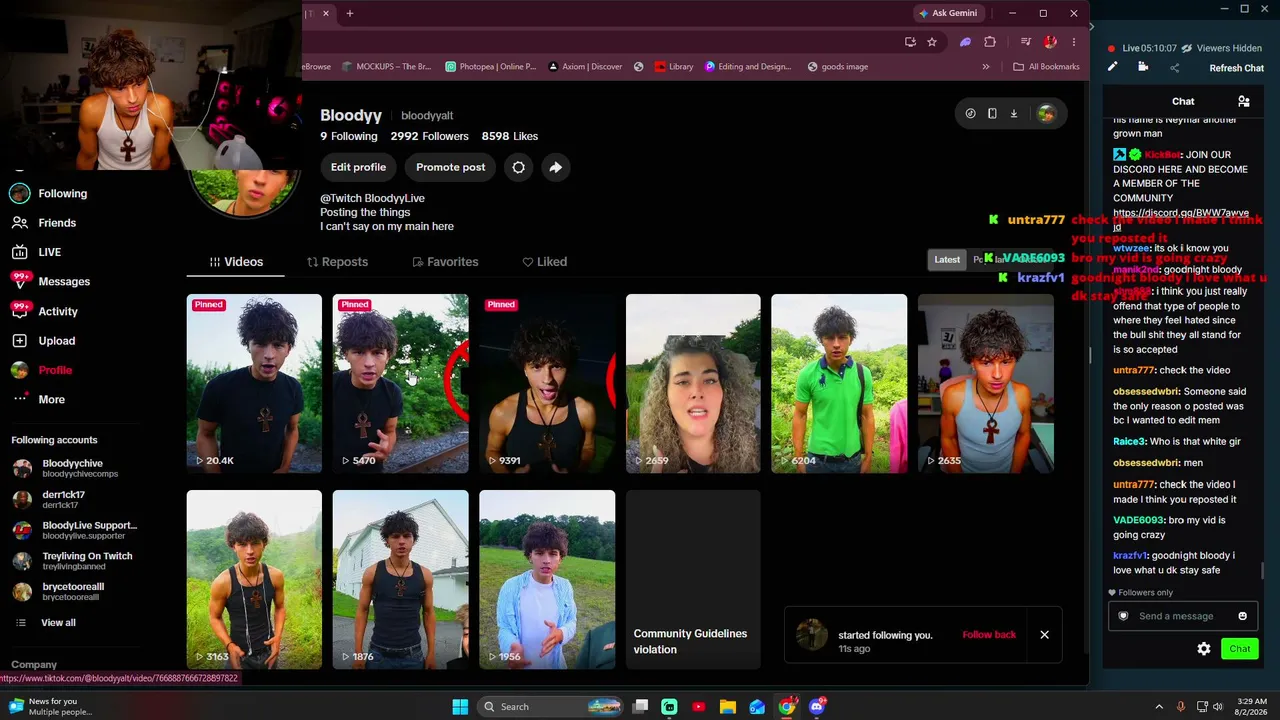Expand the More menu in TikTok sidebar
Screen dimensions: 1280x720
[x=38, y=399]
